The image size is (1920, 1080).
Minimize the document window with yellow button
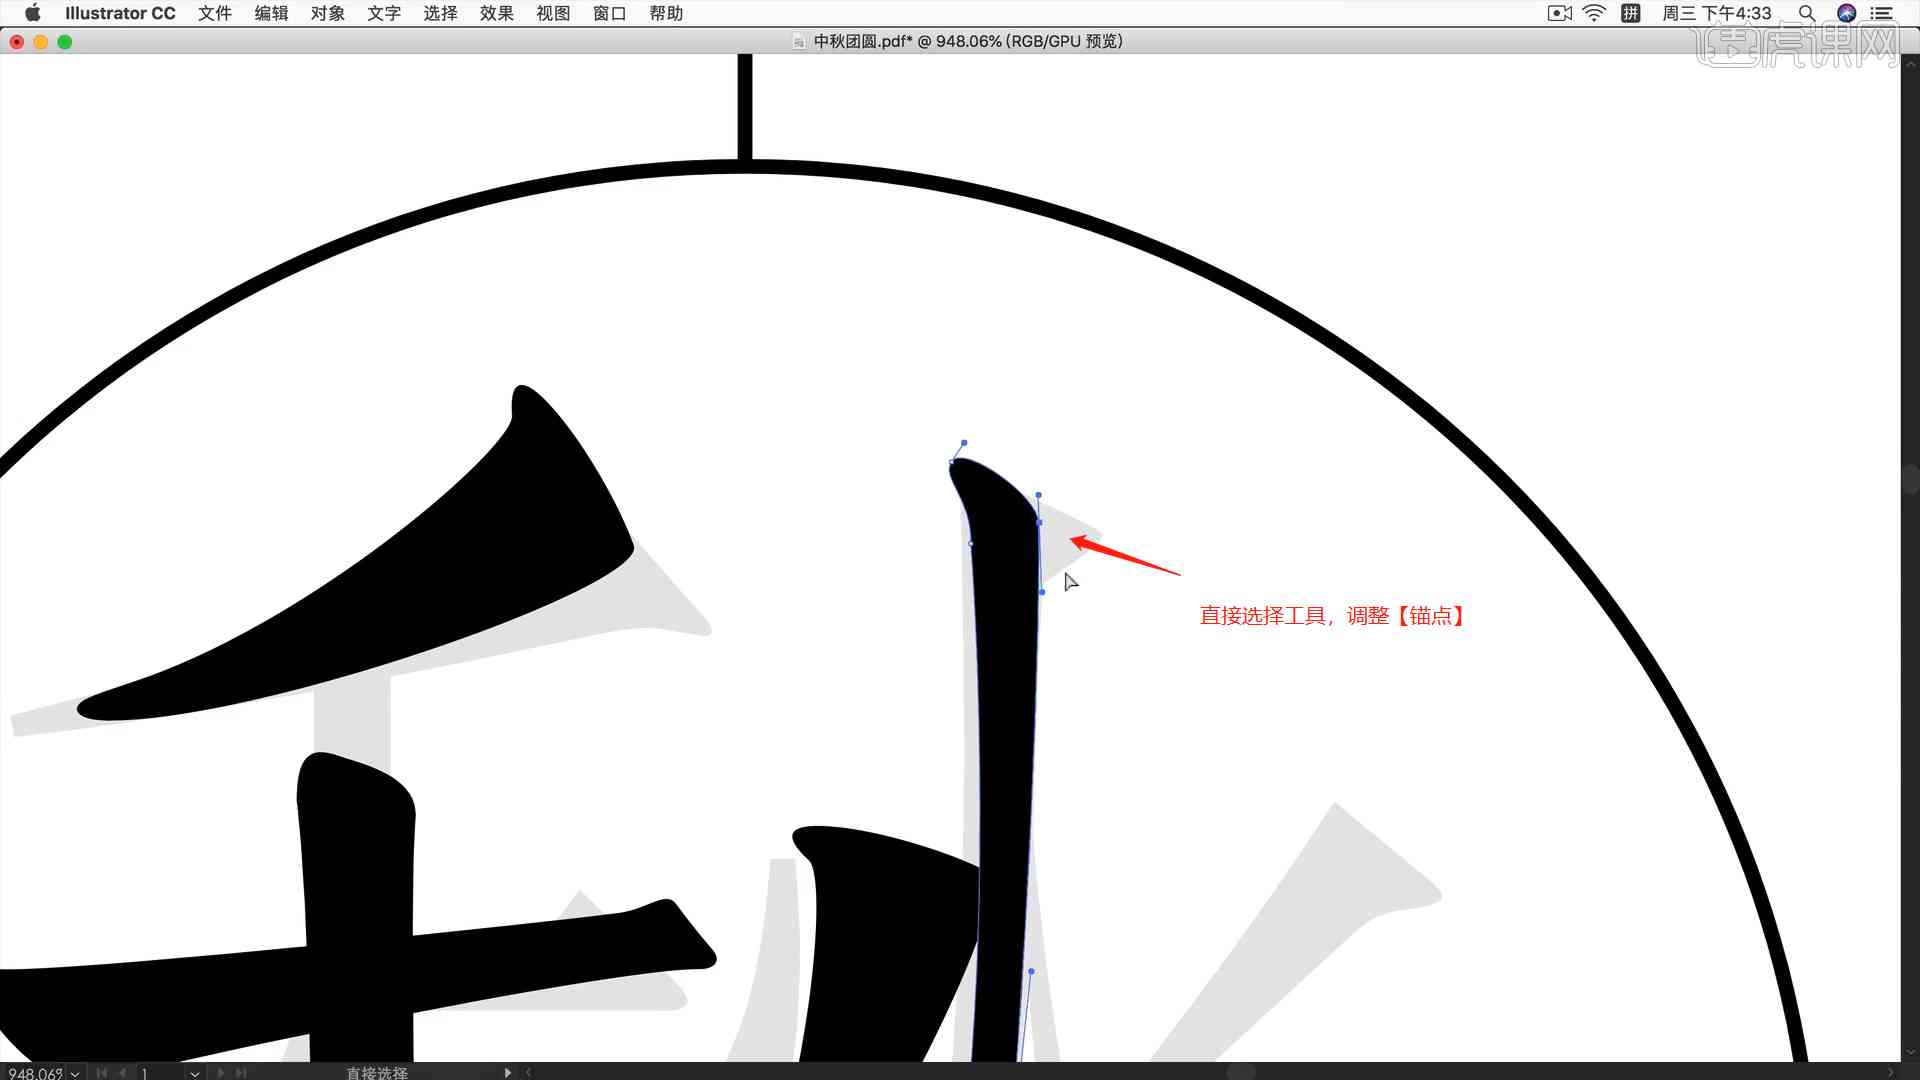pyautogui.click(x=41, y=42)
